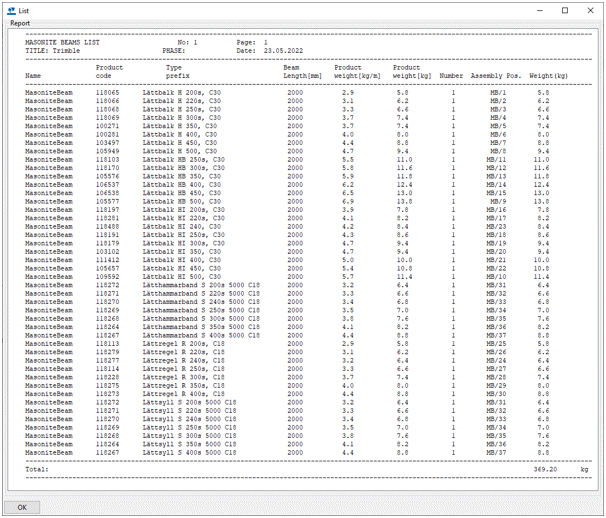Click the 'No: 1' report number
The height and width of the screenshot is (518, 606).
click(187, 43)
